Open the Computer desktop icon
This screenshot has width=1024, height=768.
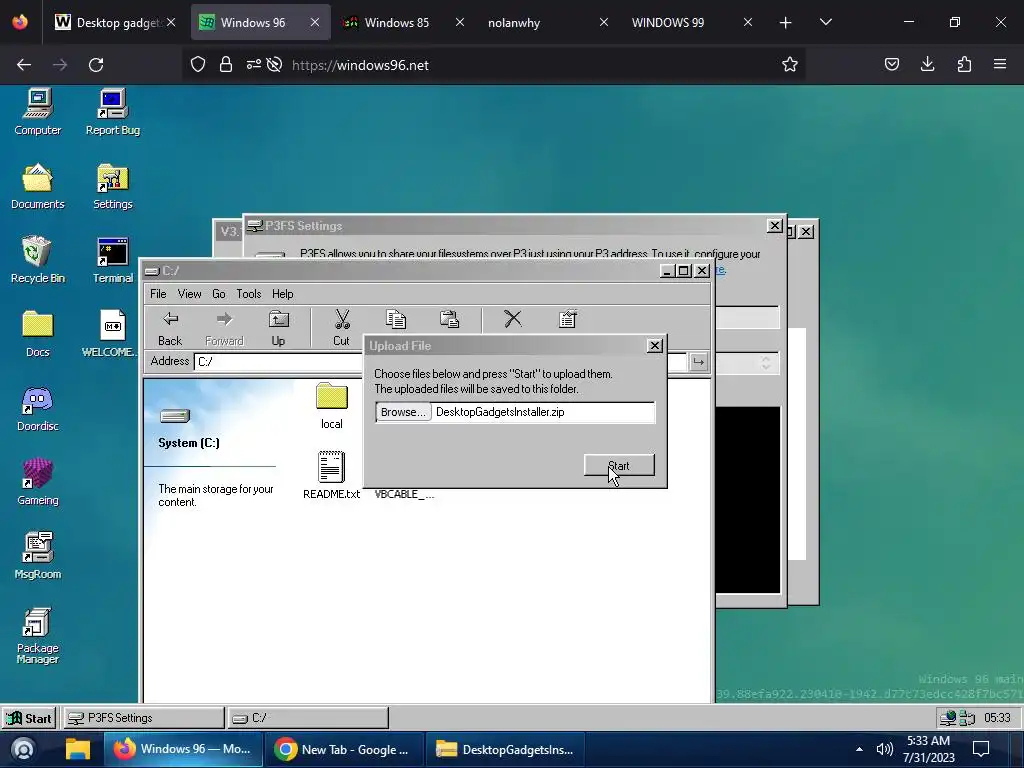(38, 112)
